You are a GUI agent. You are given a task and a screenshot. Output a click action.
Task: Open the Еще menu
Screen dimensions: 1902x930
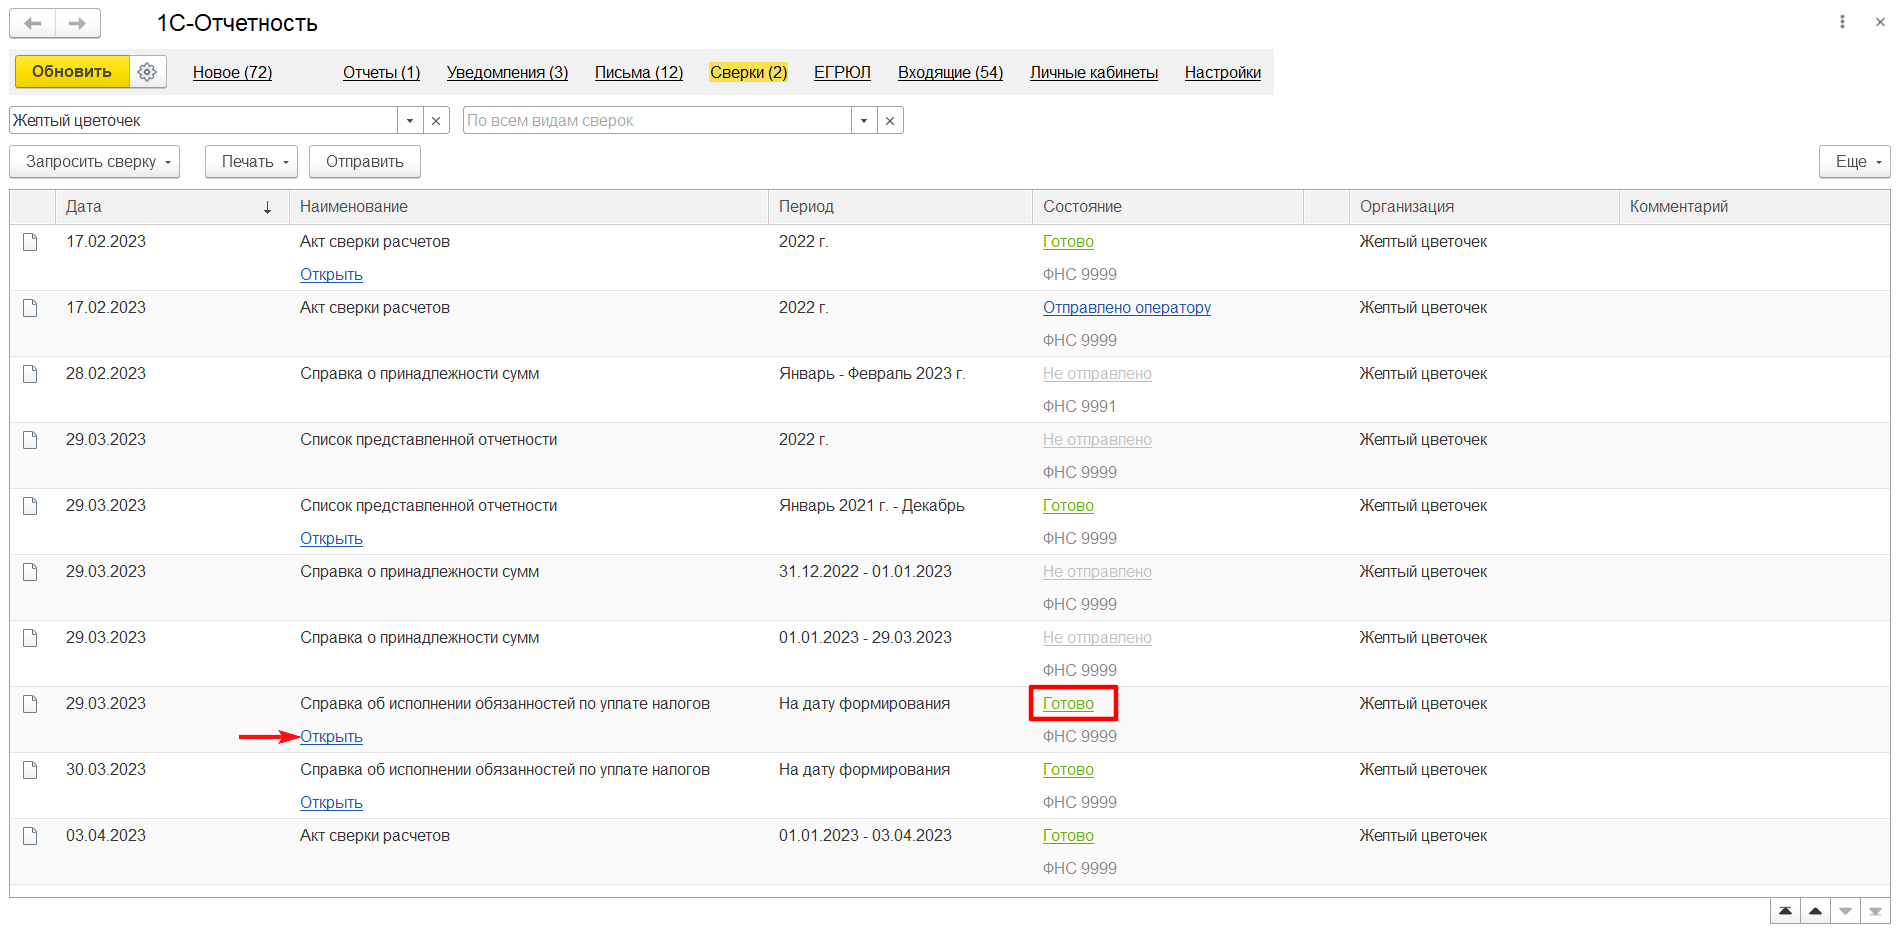(1854, 162)
